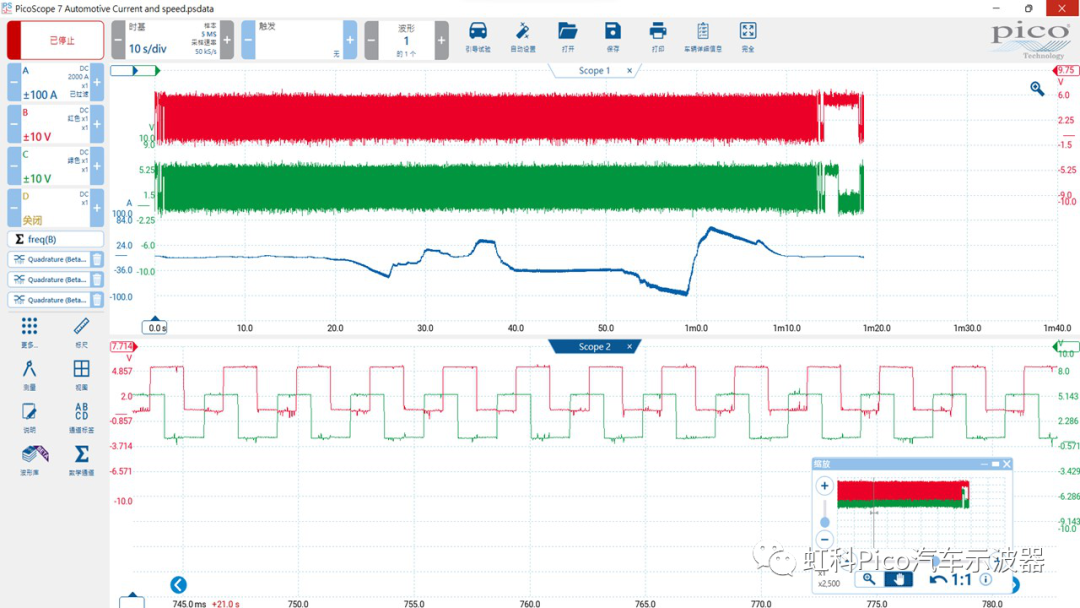Select the magnifier zoom mode button
Viewport: 1080px width, 608px height.
pyautogui.click(x=869, y=579)
